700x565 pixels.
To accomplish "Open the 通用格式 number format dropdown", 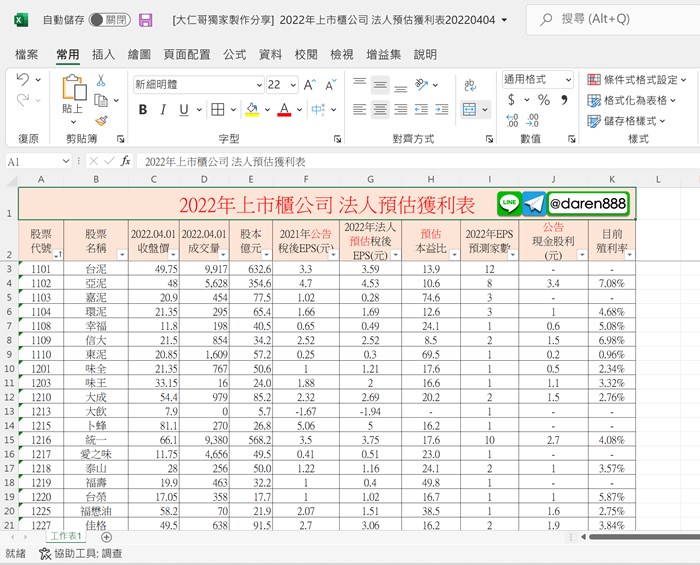I will coord(568,79).
